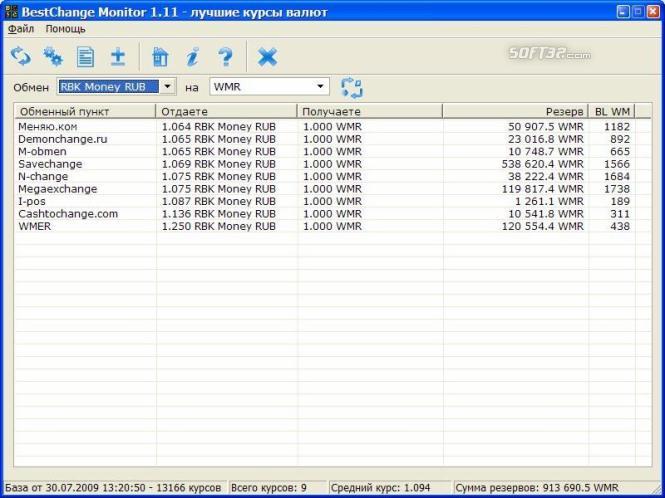Click the 1.136 RBK Money RUB cell
This screenshot has width=665, height=498.
(219, 214)
